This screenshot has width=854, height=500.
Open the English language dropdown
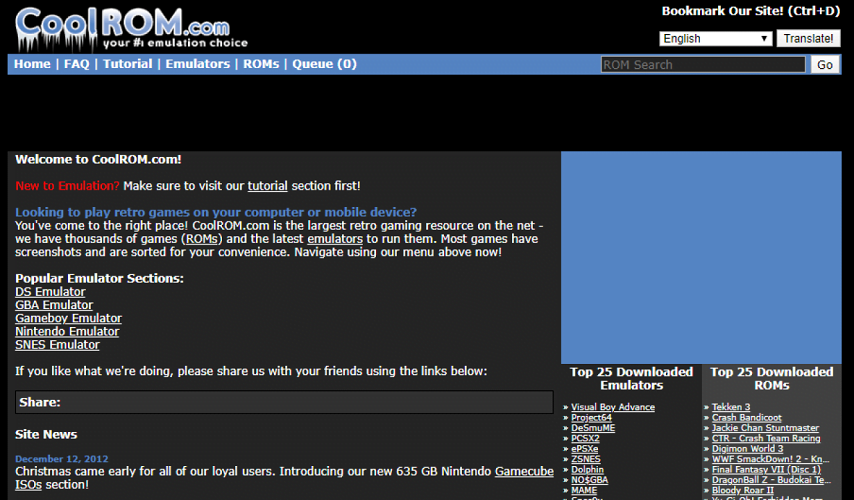click(x=715, y=39)
